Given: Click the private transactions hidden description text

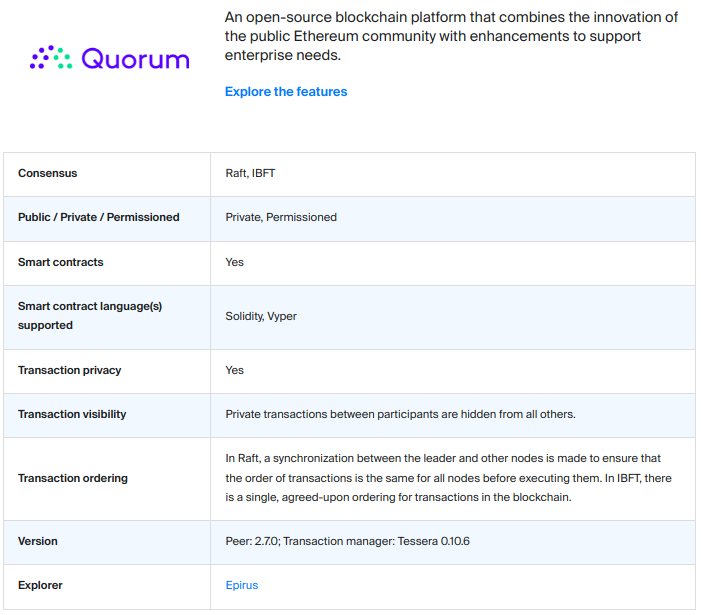Looking at the screenshot, I should pos(400,414).
